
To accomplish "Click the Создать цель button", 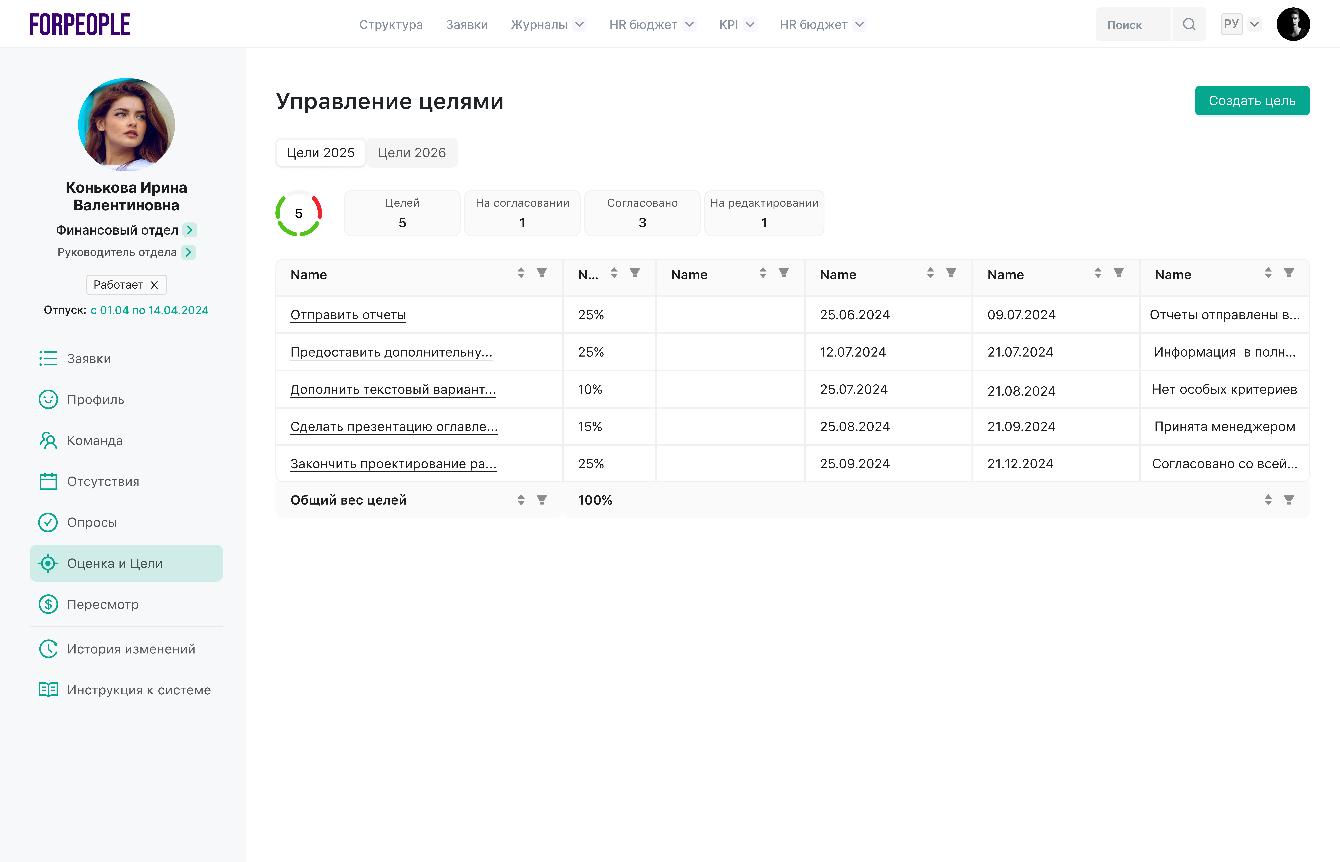I will click(1251, 101).
